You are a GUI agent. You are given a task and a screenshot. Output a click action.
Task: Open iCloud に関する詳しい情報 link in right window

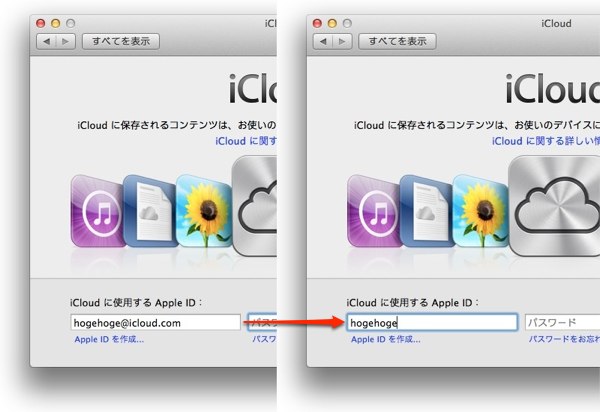546,141
